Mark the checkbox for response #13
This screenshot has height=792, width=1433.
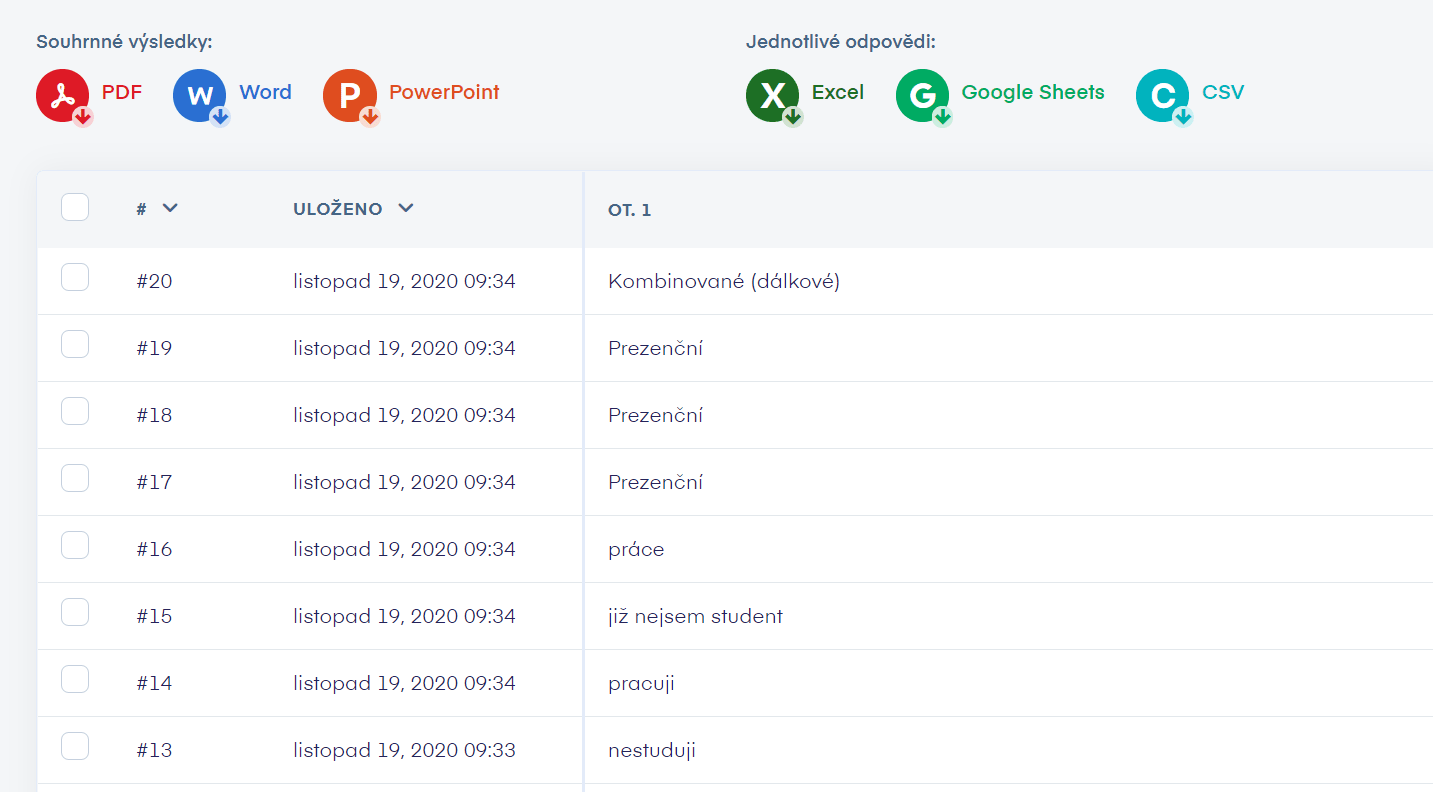click(75, 747)
